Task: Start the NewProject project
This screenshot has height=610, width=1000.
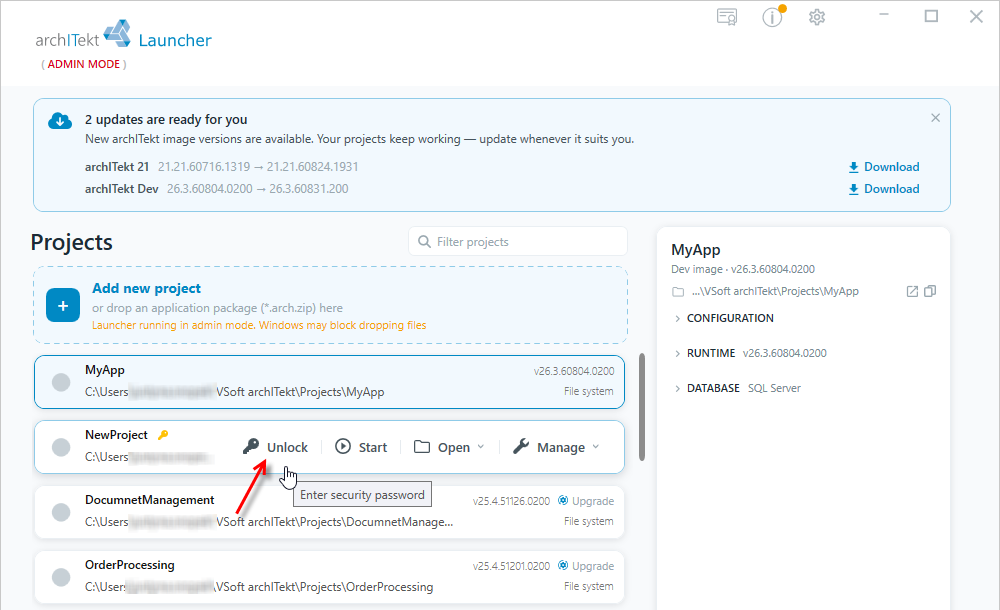Action: (361, 447)
